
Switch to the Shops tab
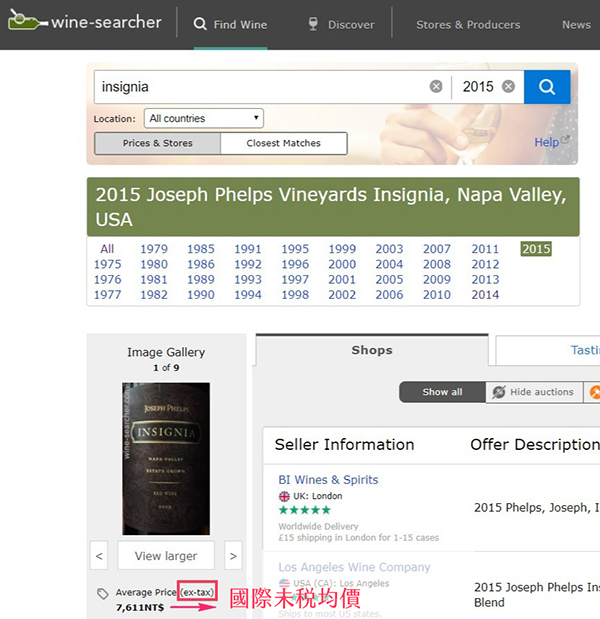(372, 350)
